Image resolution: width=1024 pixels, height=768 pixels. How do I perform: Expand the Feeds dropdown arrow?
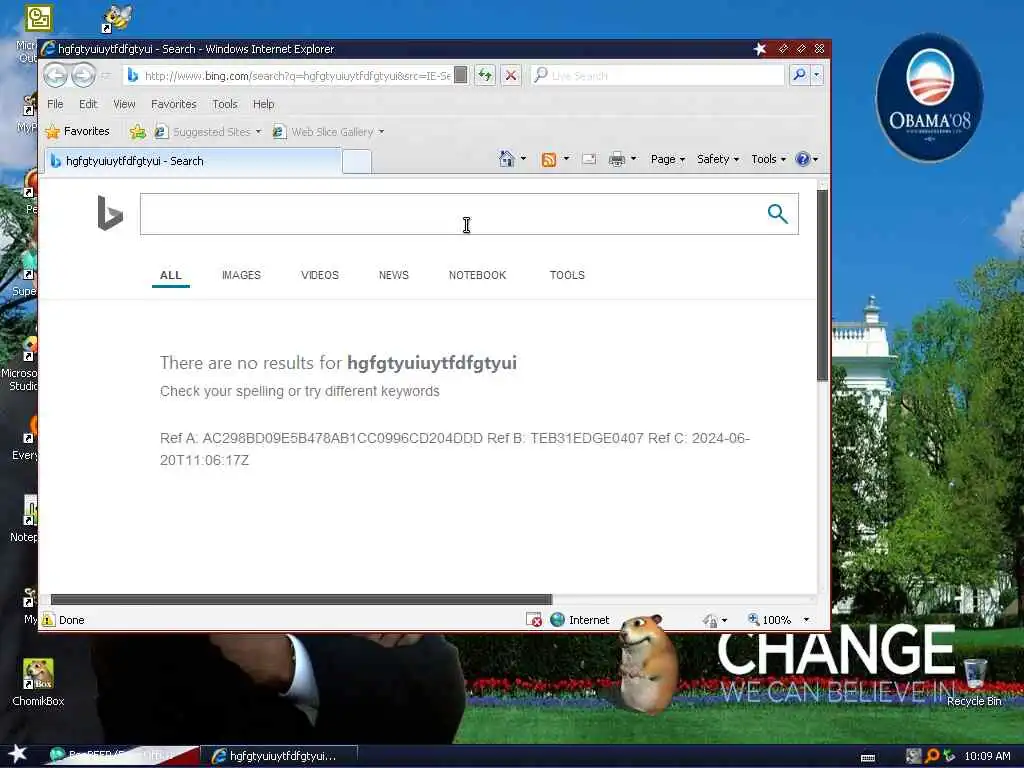(x=566, y=159)
